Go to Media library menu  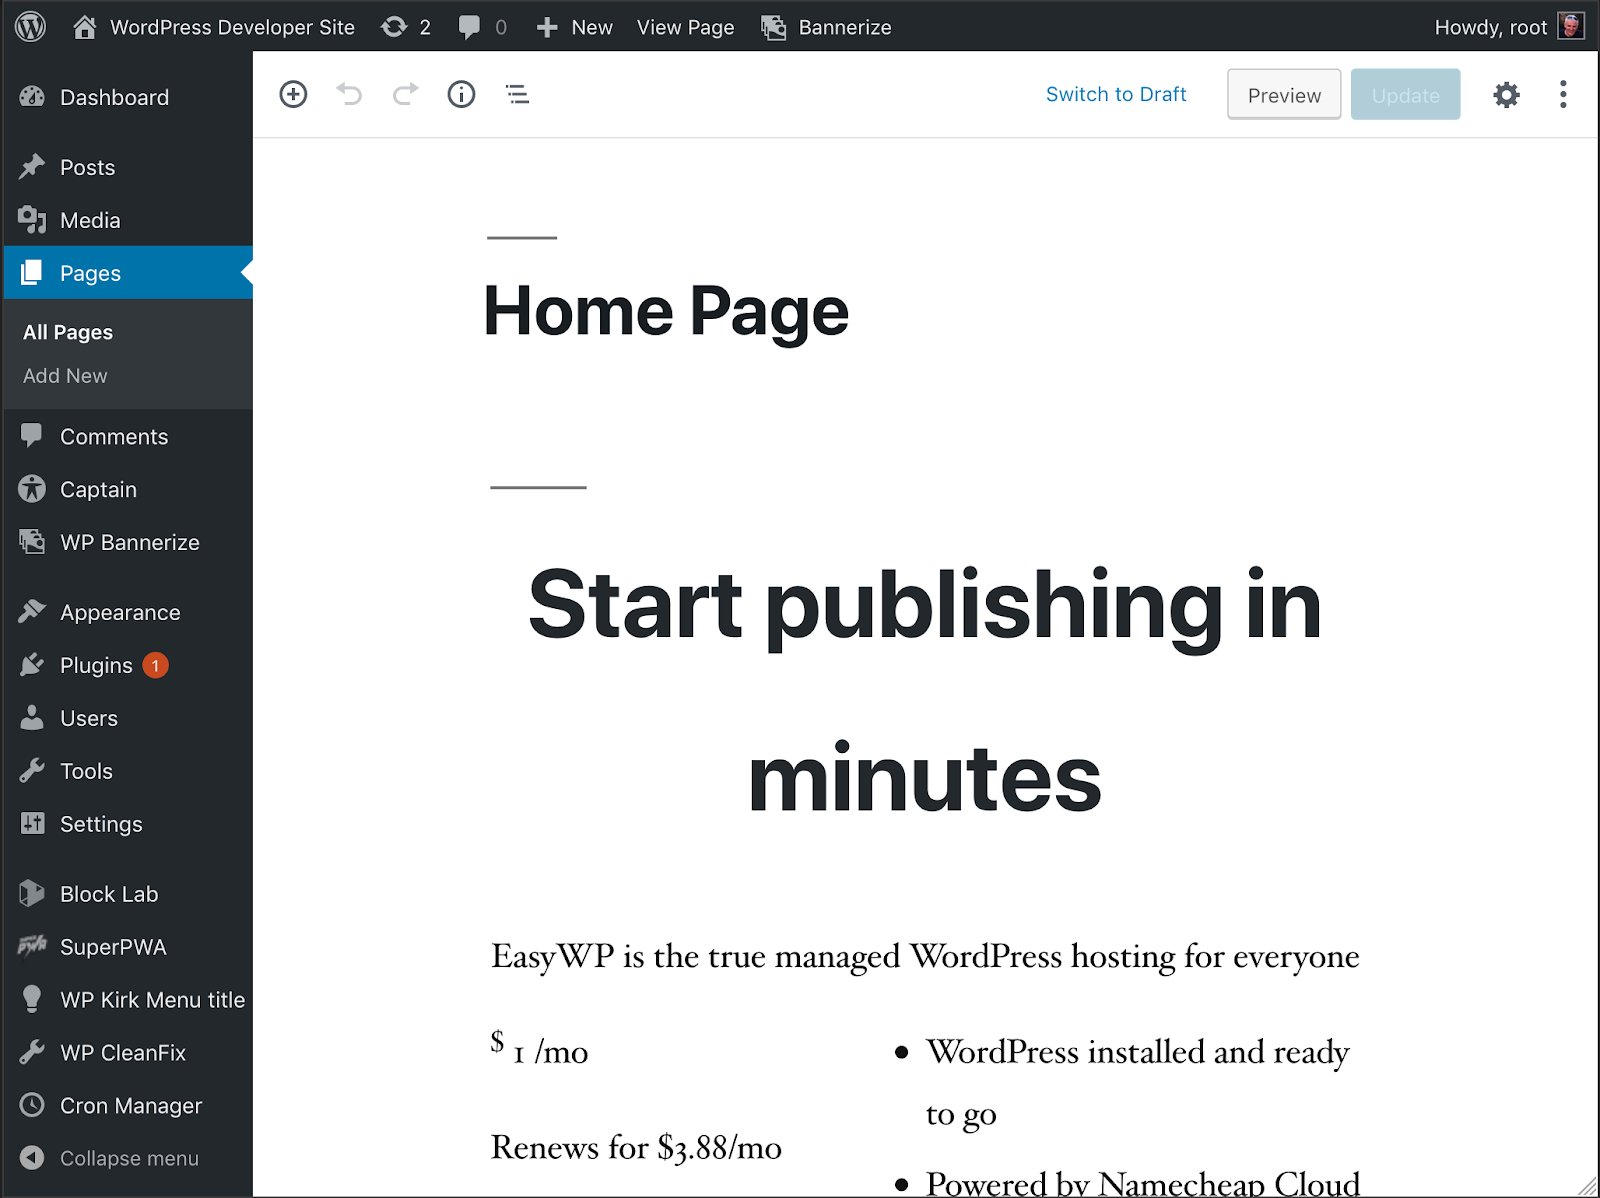(128, 220)
